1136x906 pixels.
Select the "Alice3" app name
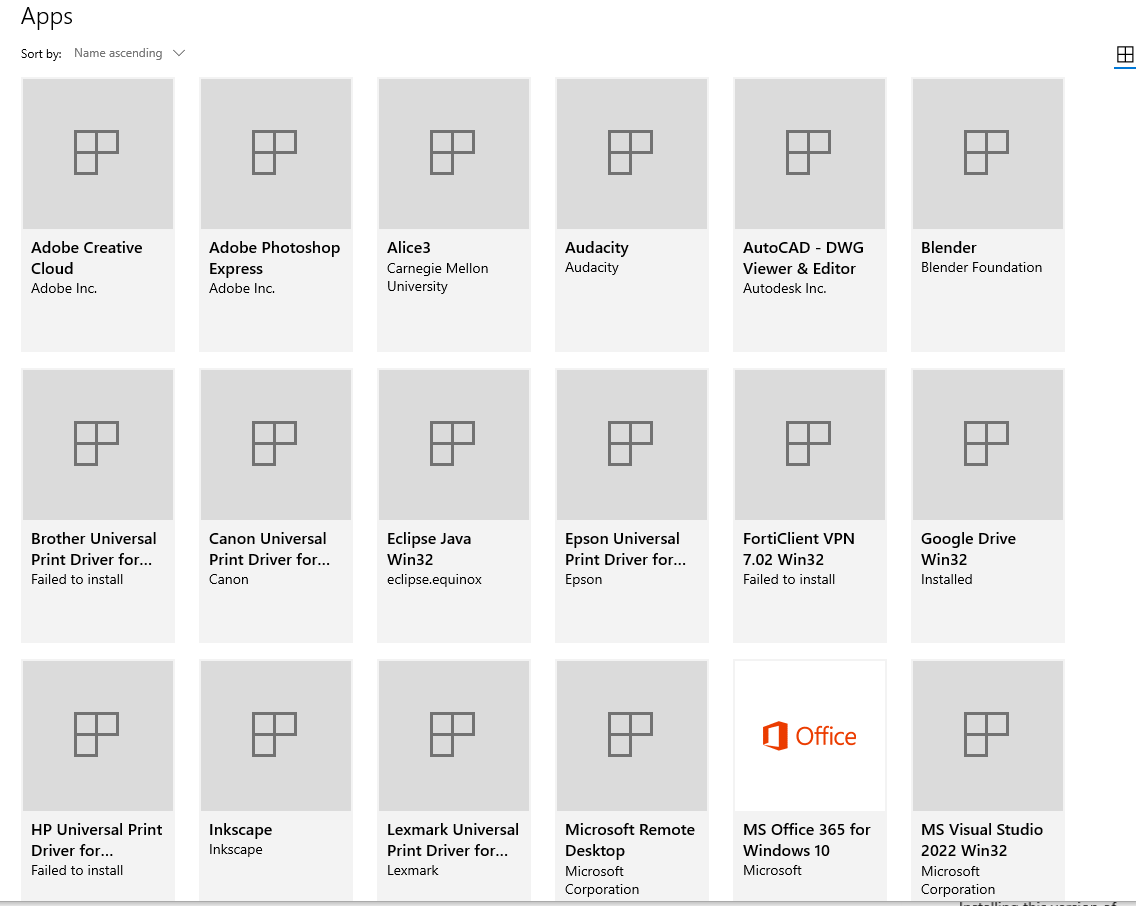[409, 248]
